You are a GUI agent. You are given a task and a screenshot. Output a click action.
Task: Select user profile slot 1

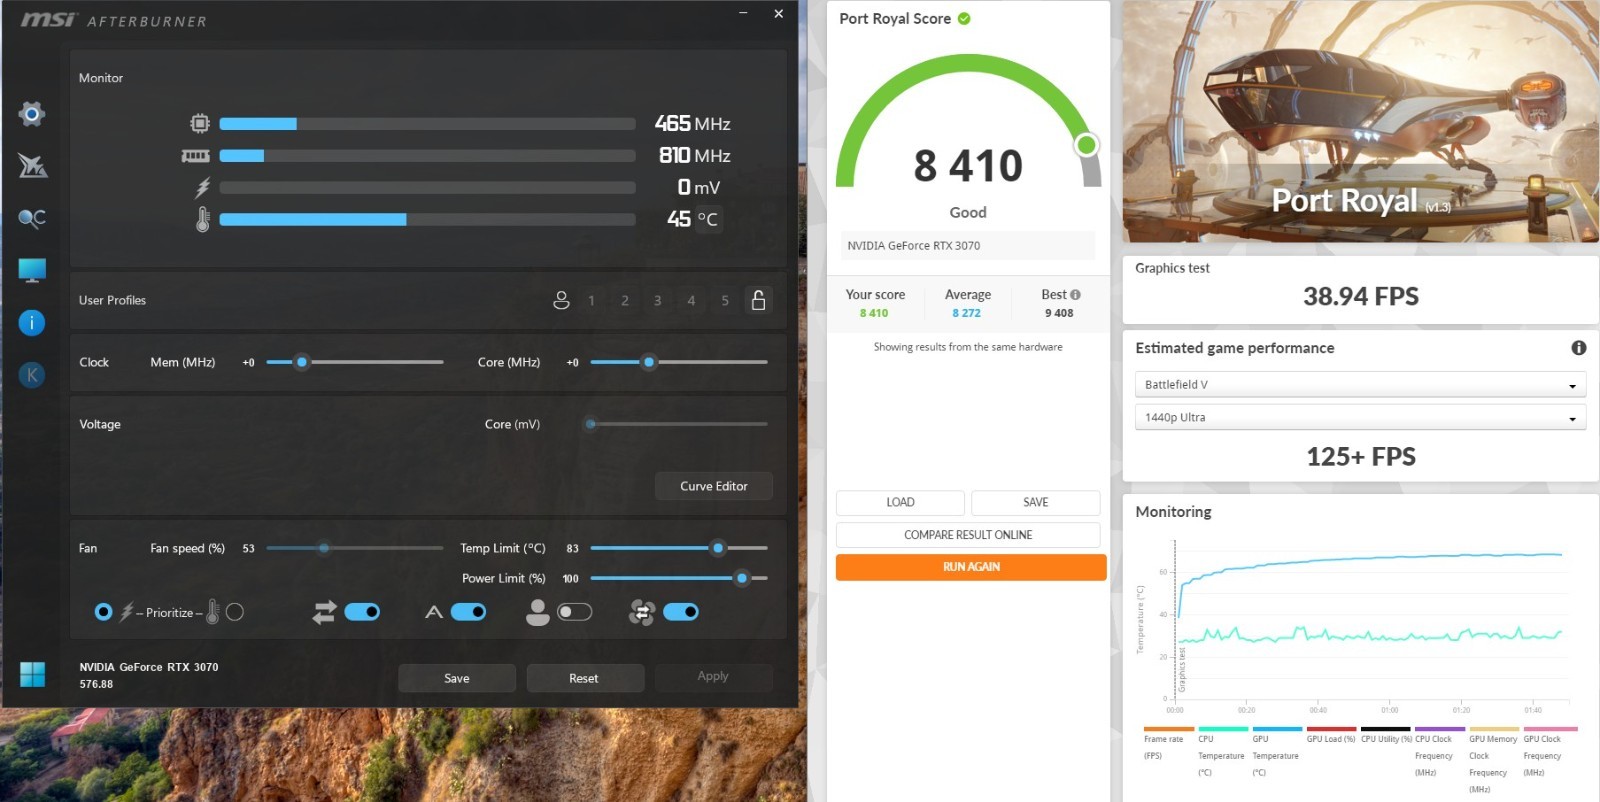(x=591, y=300)
